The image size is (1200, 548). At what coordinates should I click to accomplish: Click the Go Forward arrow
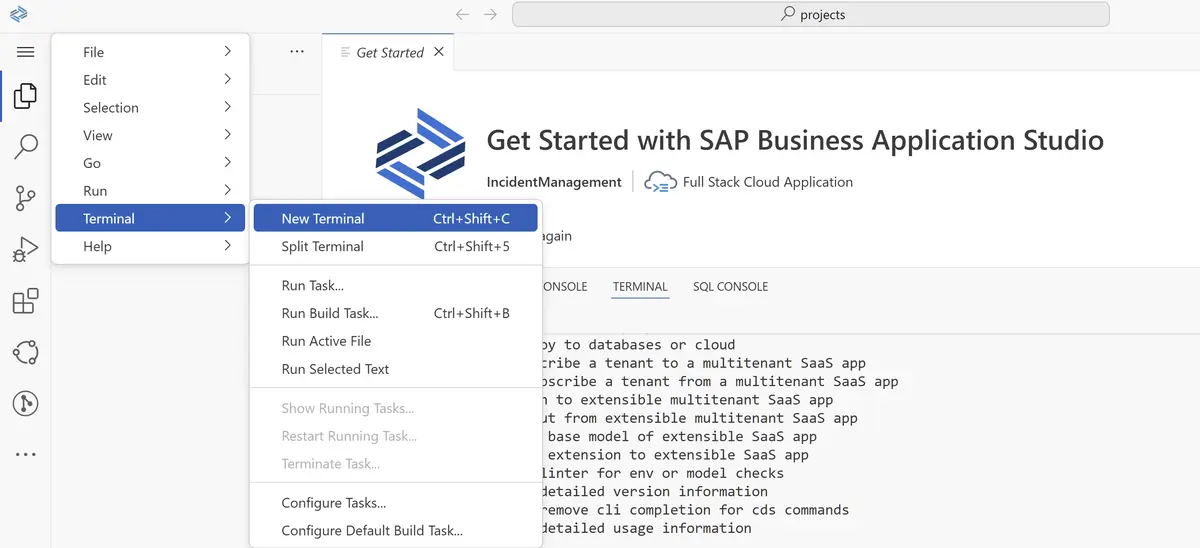tap(490, 14)
